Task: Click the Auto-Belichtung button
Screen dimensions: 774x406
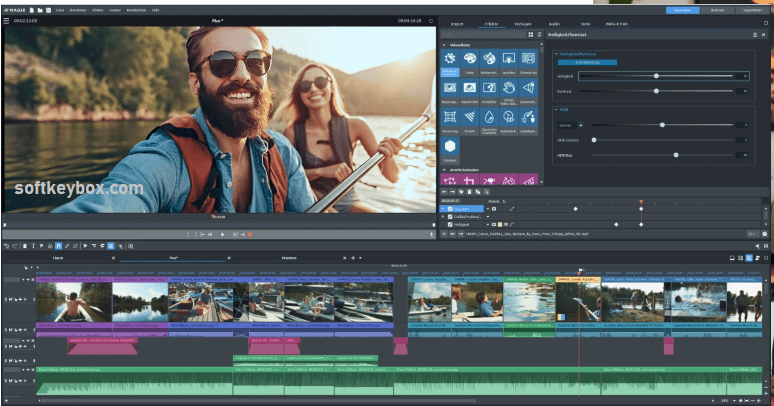Action: click(587, 63)
